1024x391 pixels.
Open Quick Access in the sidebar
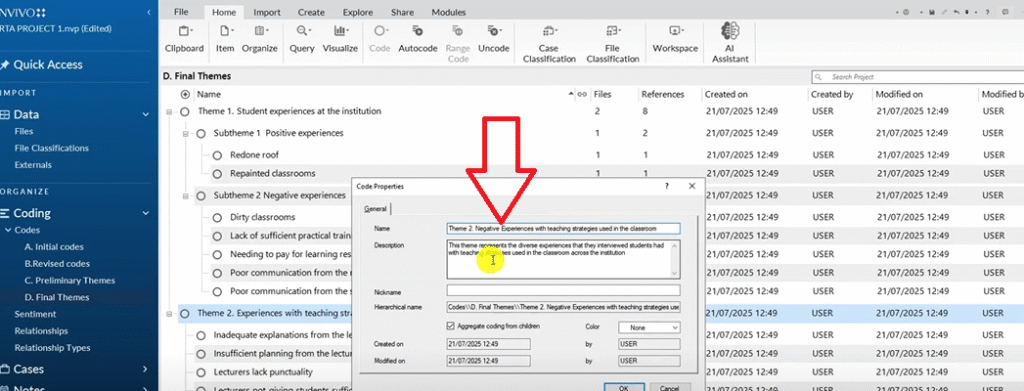[48, 65]
